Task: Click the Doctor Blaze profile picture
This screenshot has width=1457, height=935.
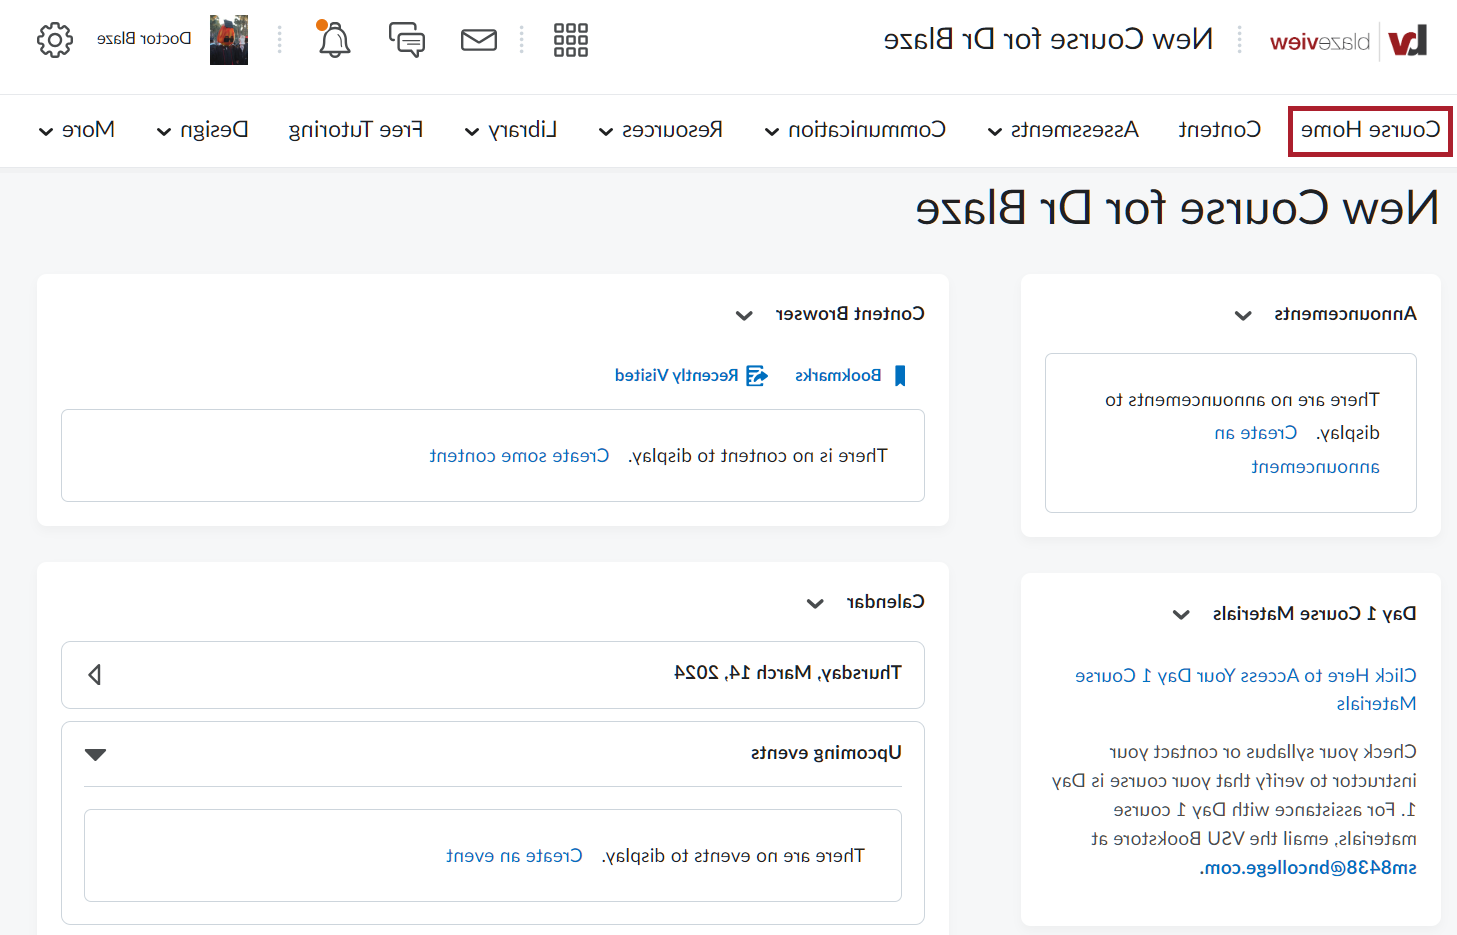Action: point(229,40)
